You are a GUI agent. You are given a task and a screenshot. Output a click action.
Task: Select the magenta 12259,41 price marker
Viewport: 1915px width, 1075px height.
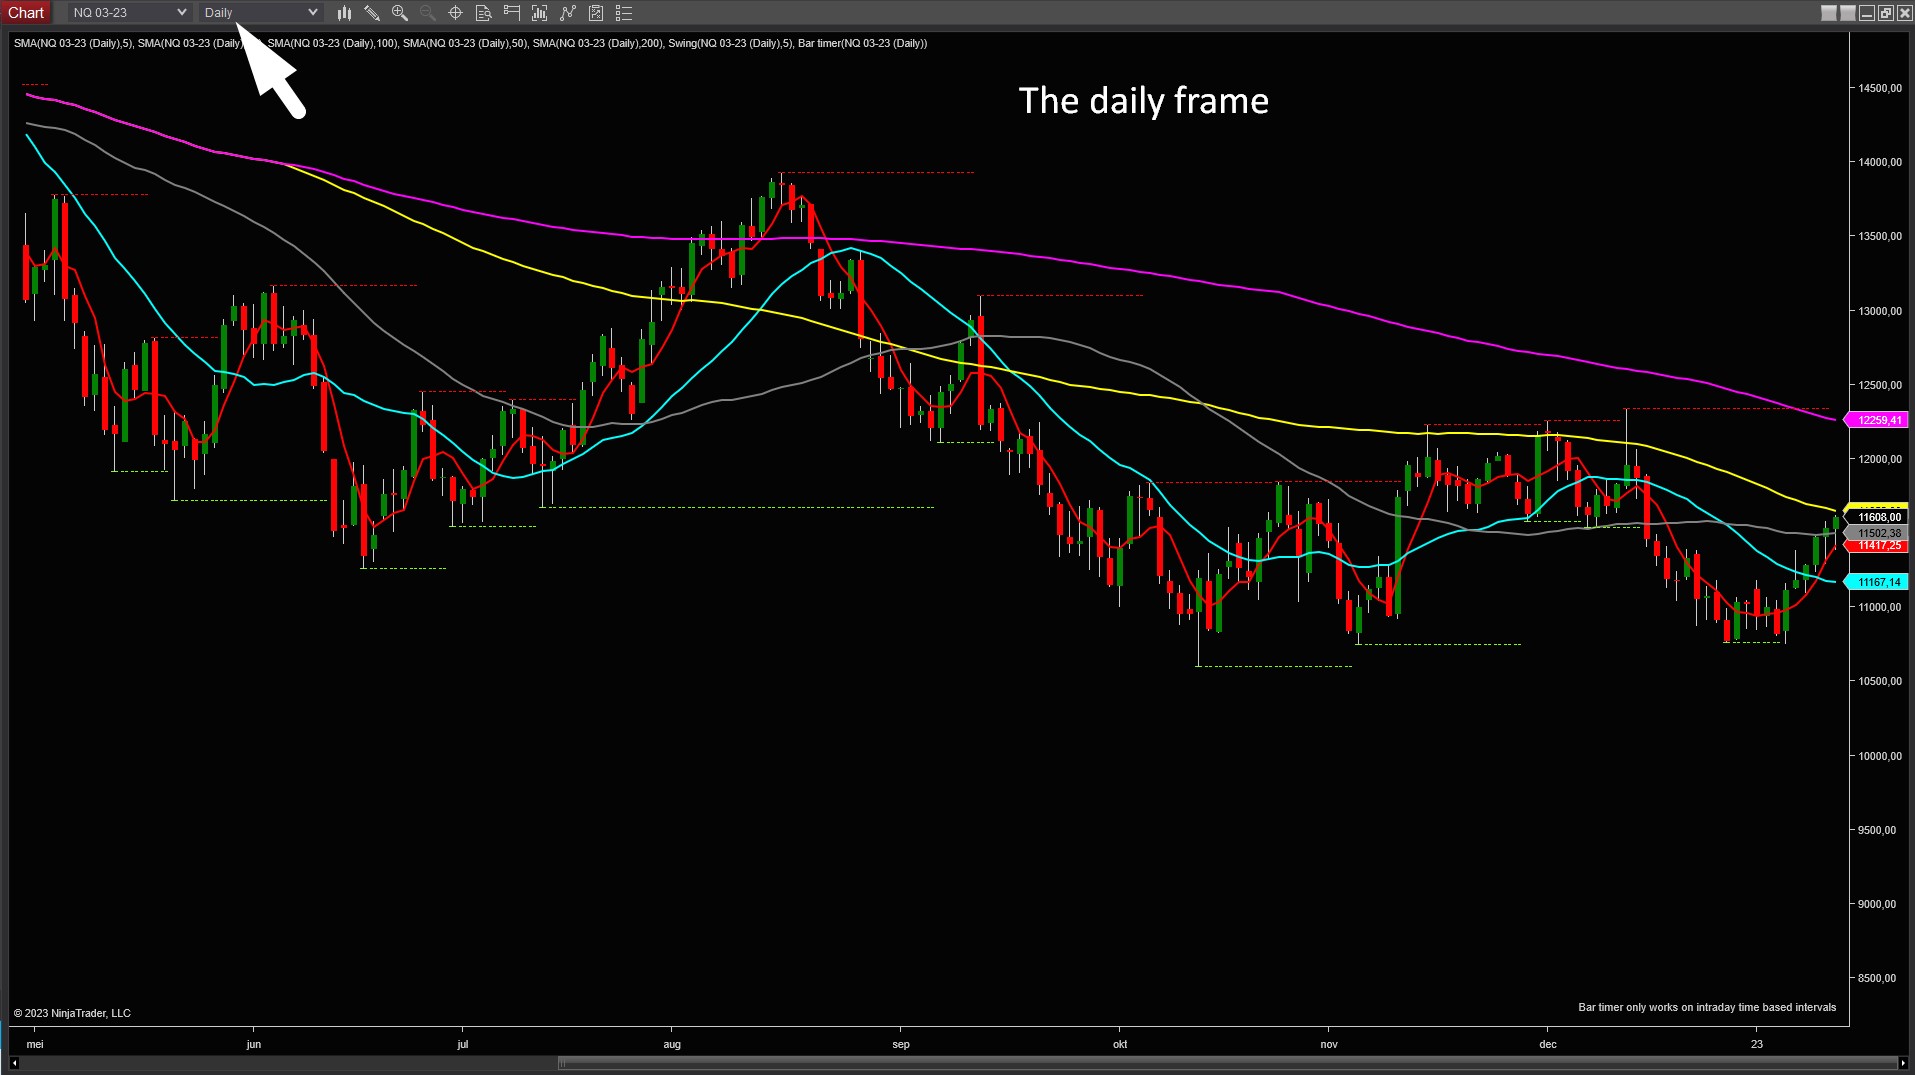(1877, 419)
